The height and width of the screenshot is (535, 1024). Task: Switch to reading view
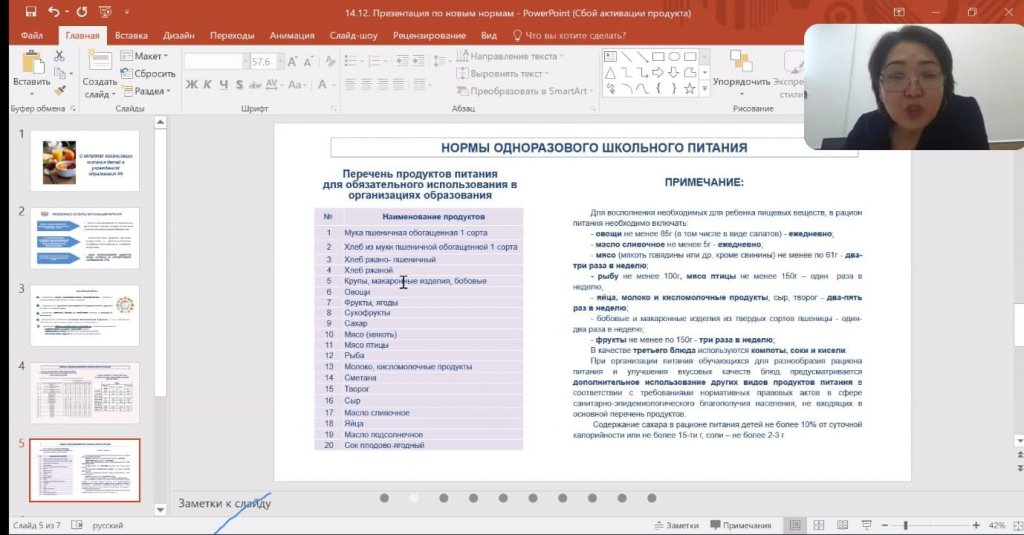842,525
